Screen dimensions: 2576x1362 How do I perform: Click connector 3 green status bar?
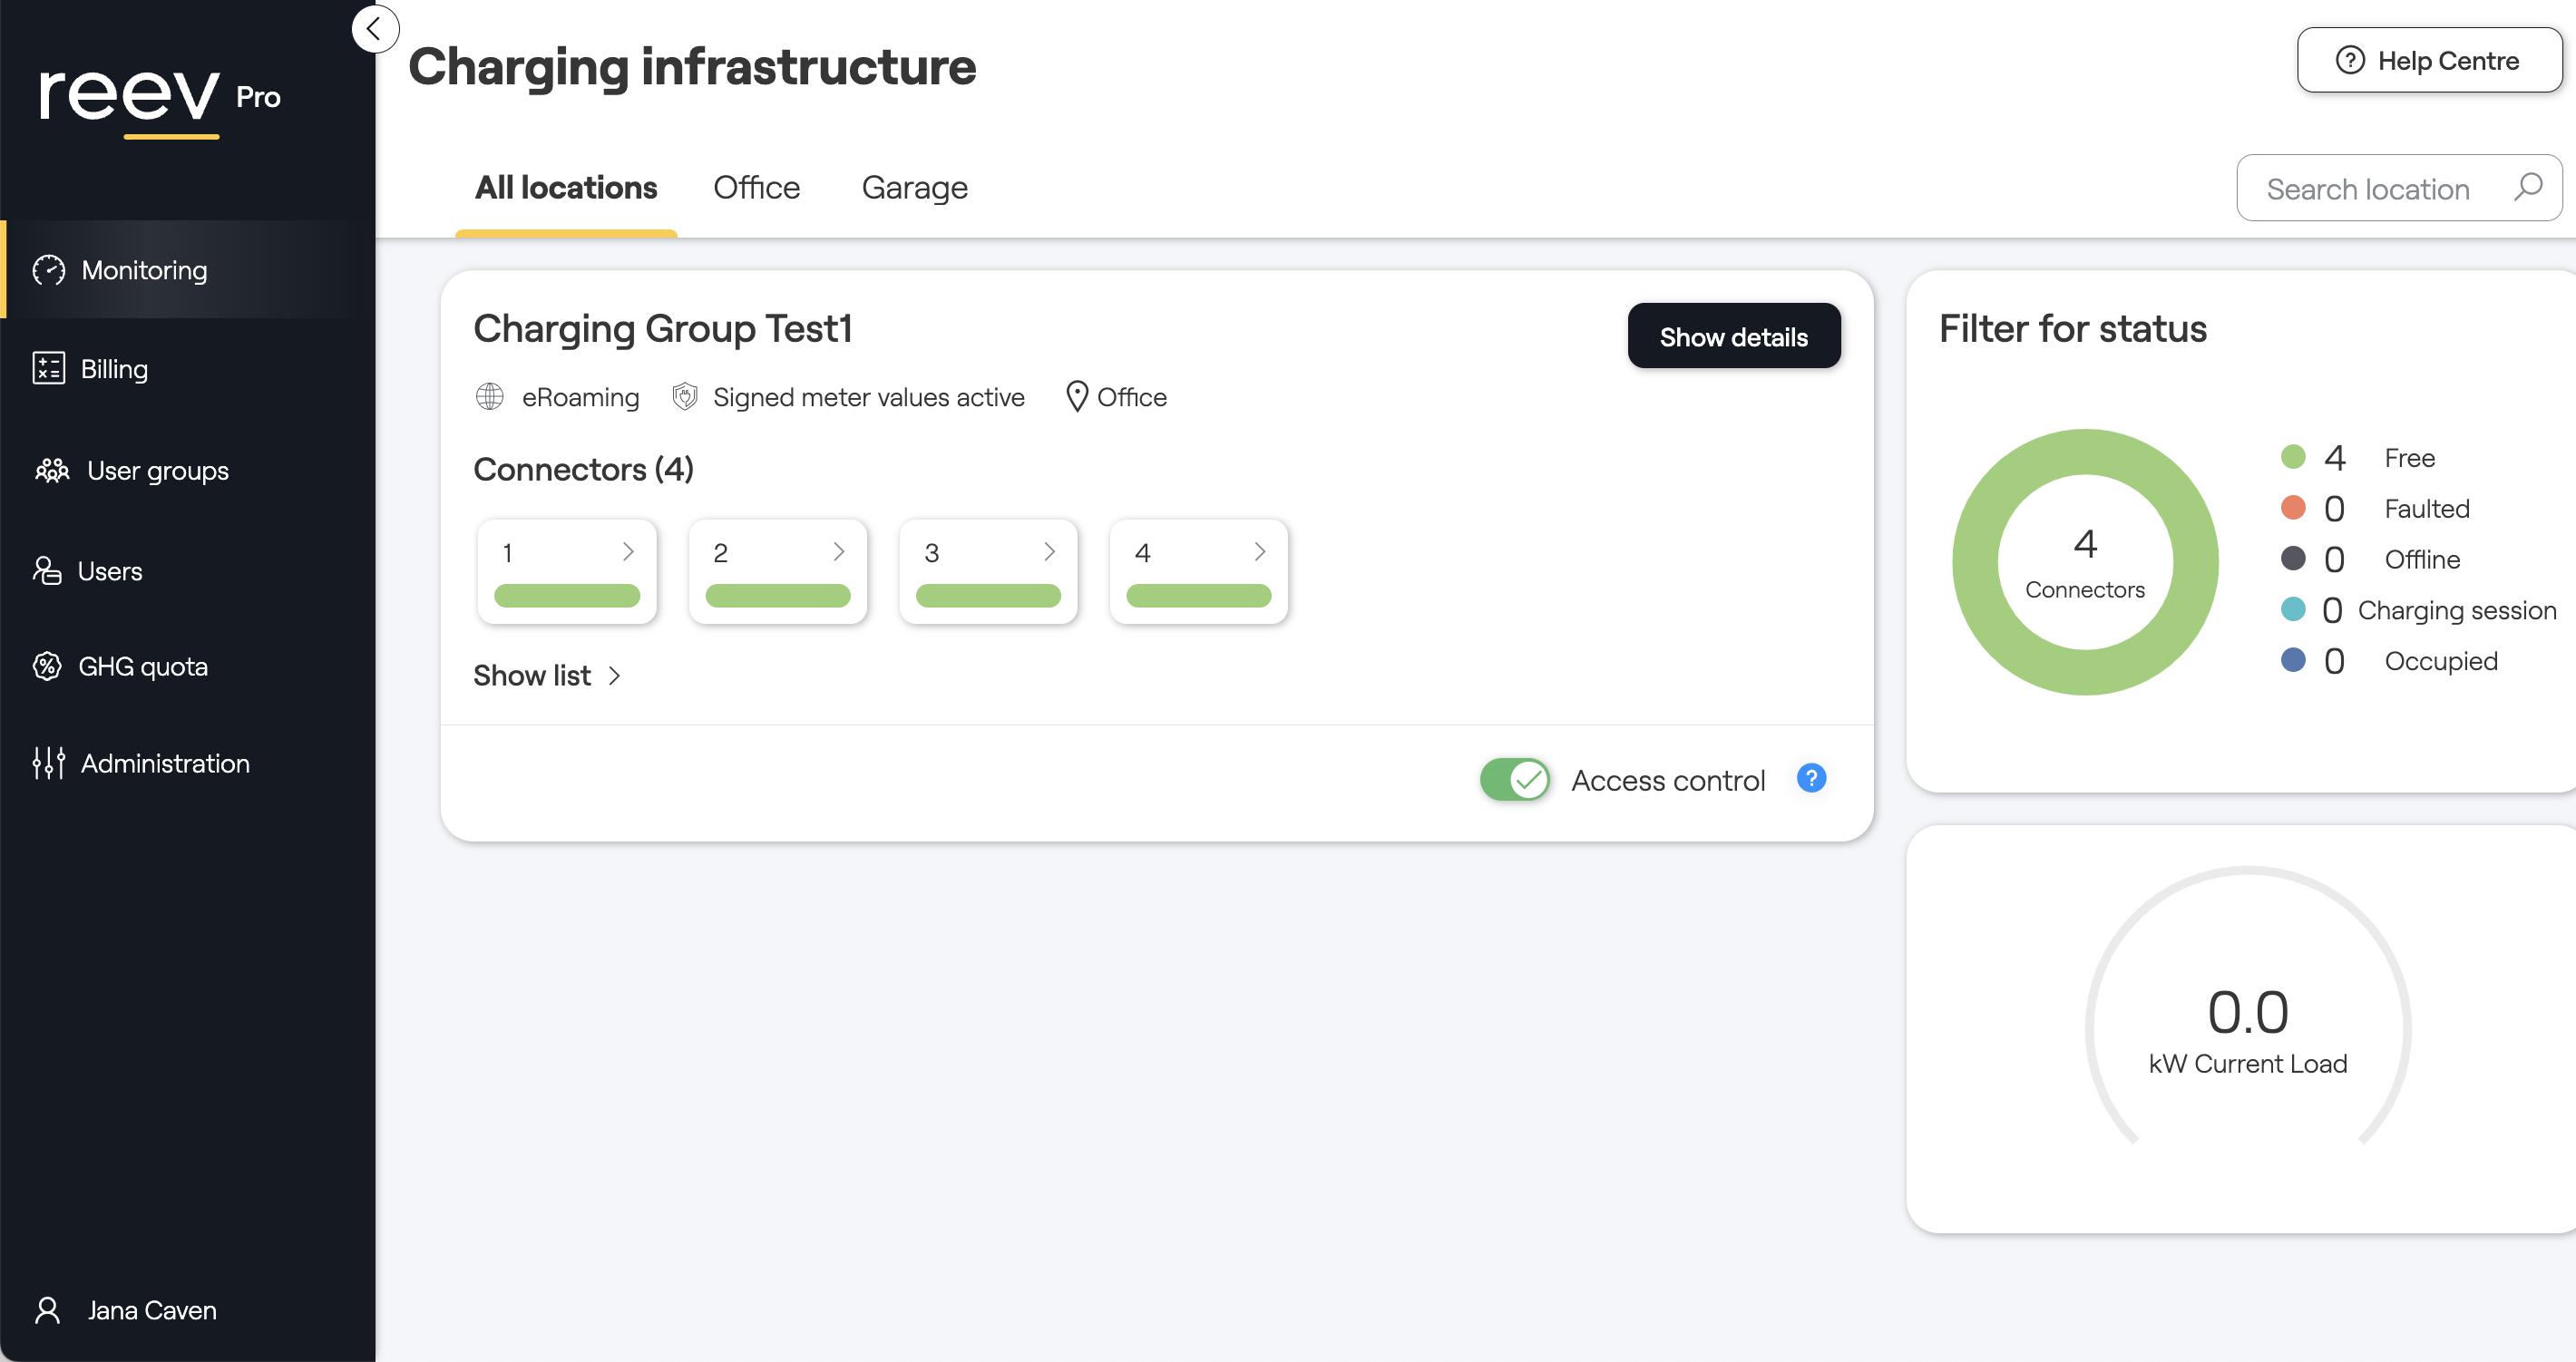coord(987,596)
